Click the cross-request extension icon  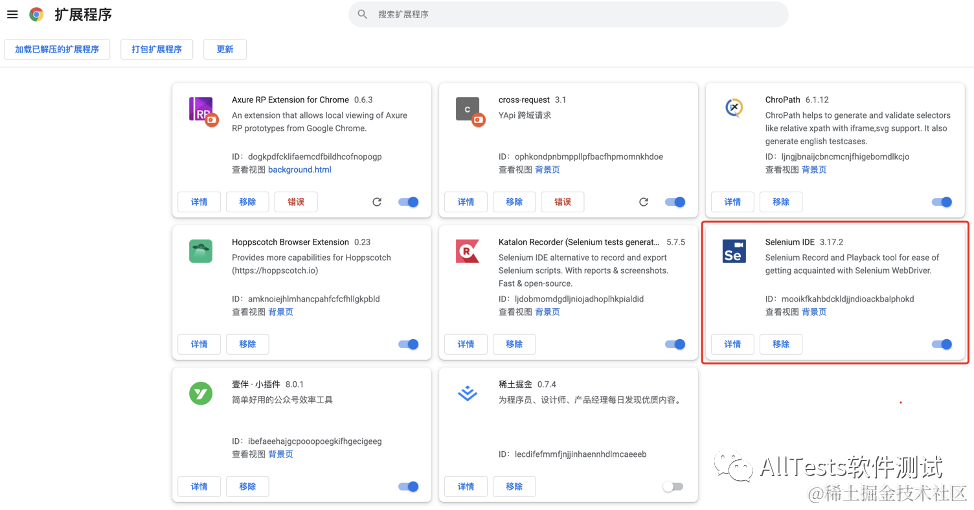pyautogui.click(x=470, y=111)
